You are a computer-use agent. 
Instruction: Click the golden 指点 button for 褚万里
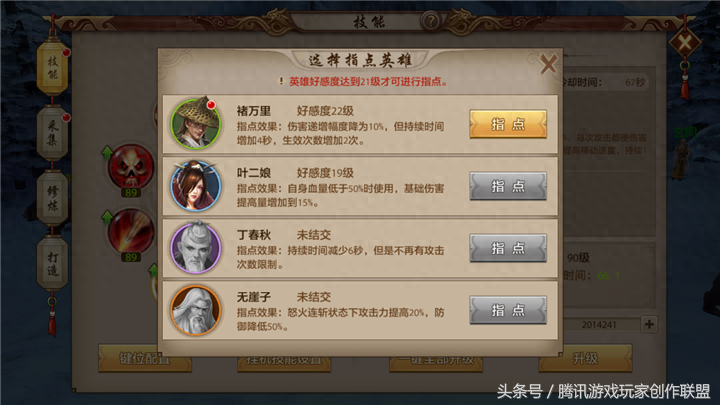[508, 124]
